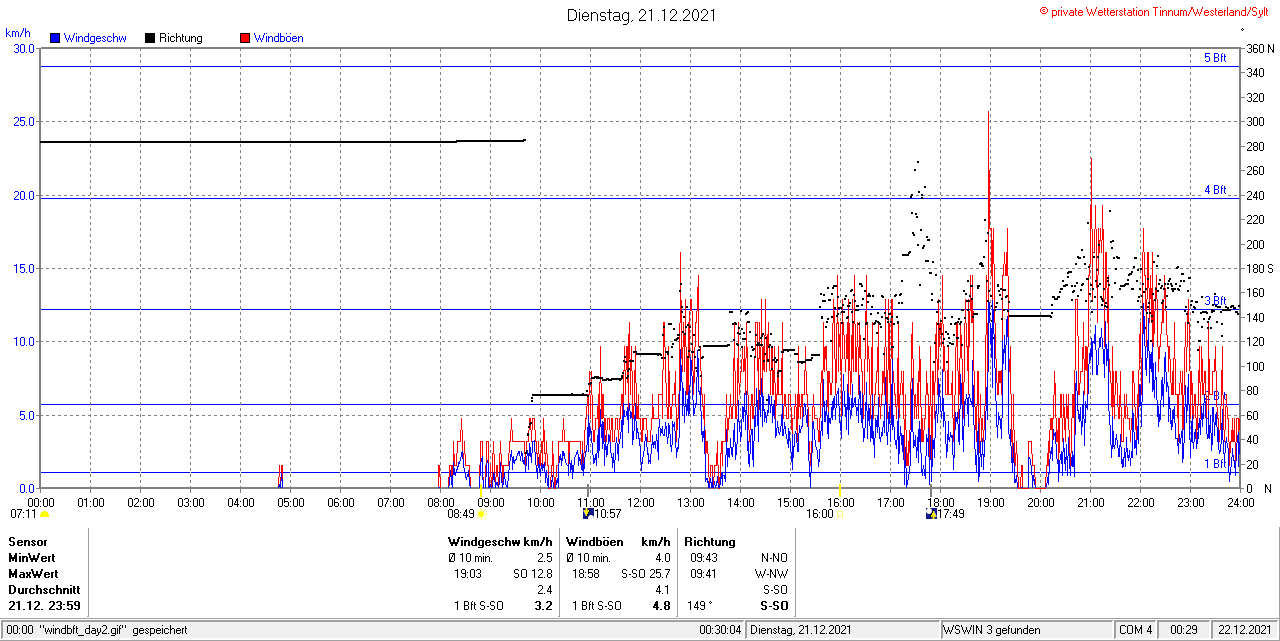1280x641 pixels.
Task: Click the 12:00 time axis tick label
Action: pos(641,502)
